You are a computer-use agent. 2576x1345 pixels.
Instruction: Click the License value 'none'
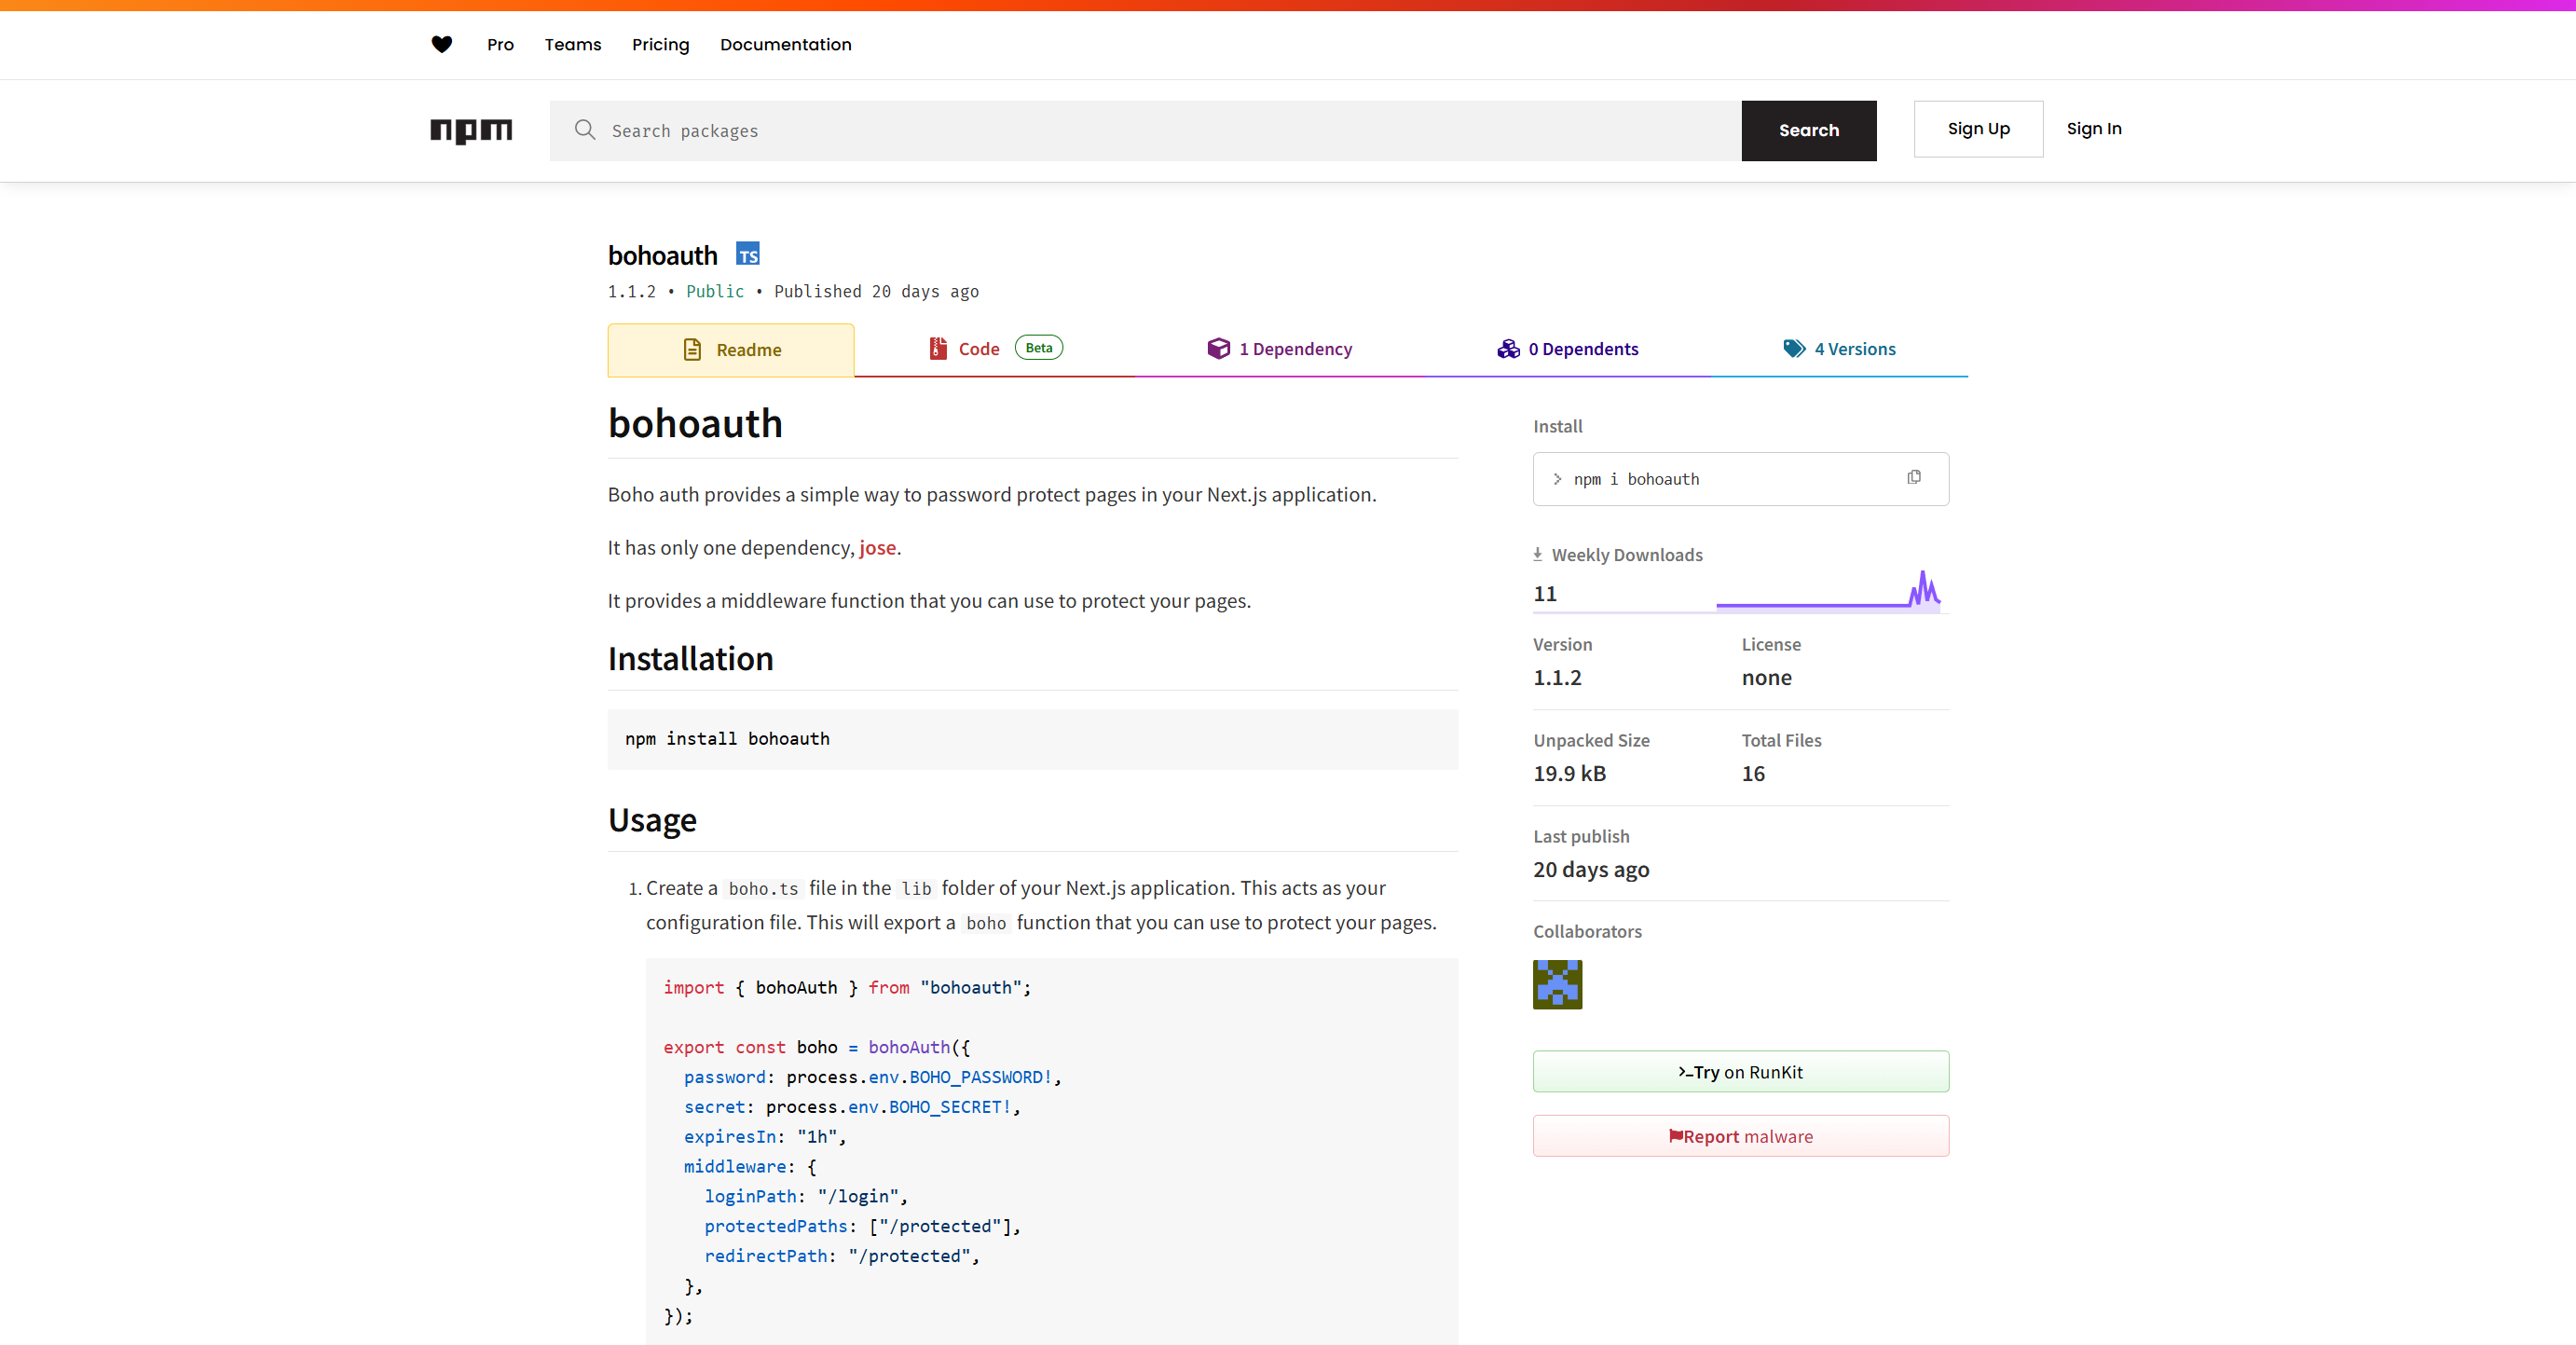click(x=1766, y=677)
